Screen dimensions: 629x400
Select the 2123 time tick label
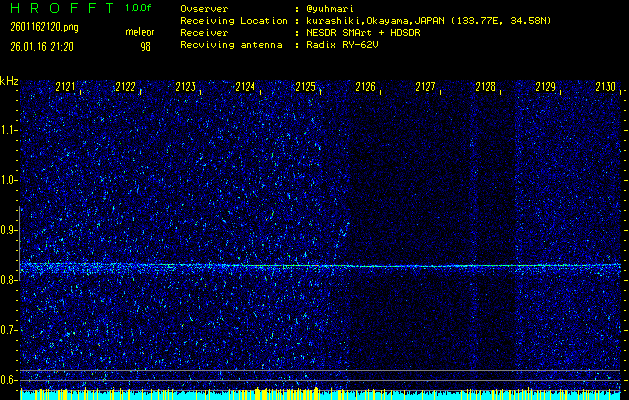pyautogui.click(x=185, y=88)
